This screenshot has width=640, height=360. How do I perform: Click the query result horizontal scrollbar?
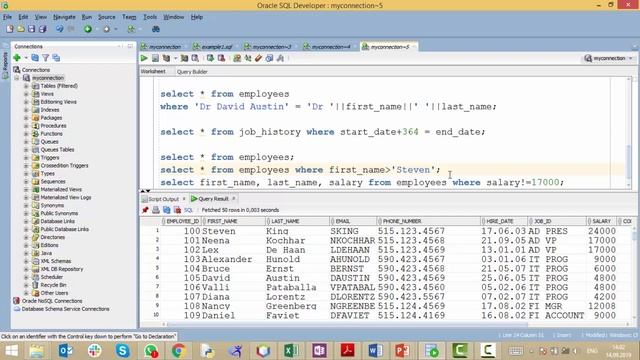coord(347,324)
